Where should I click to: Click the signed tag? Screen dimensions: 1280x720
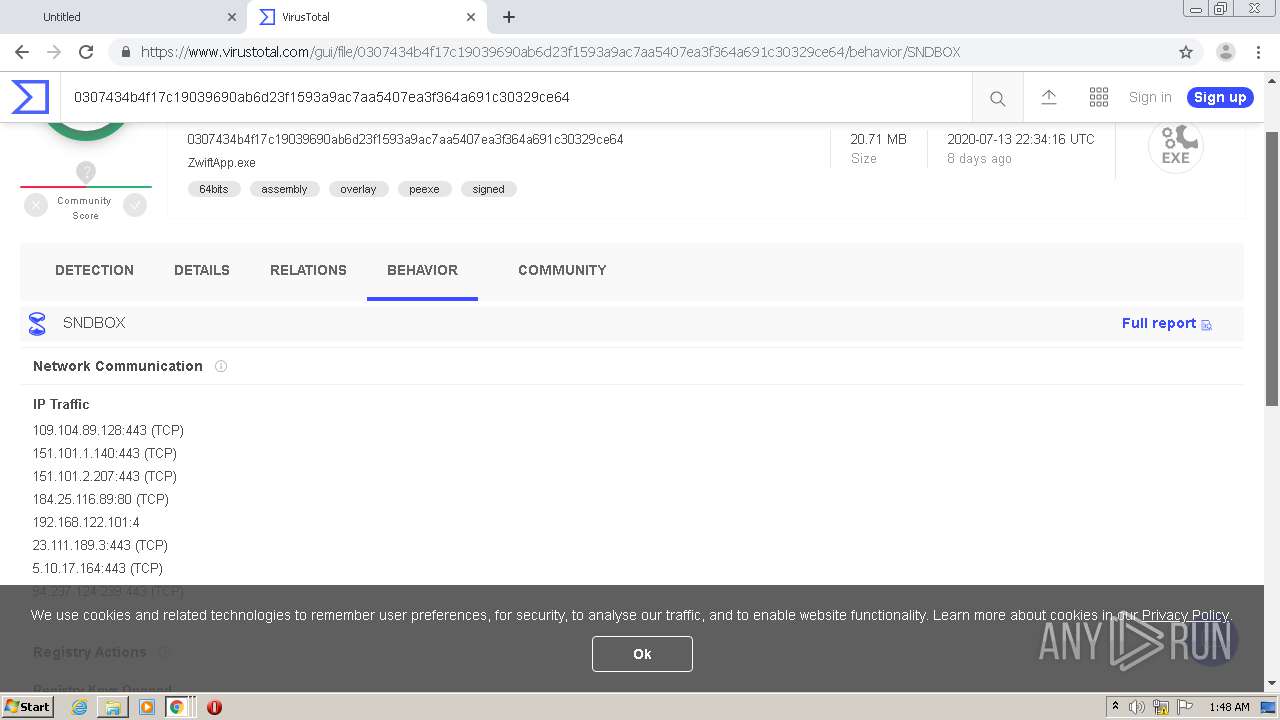click(x=488, y=189)
